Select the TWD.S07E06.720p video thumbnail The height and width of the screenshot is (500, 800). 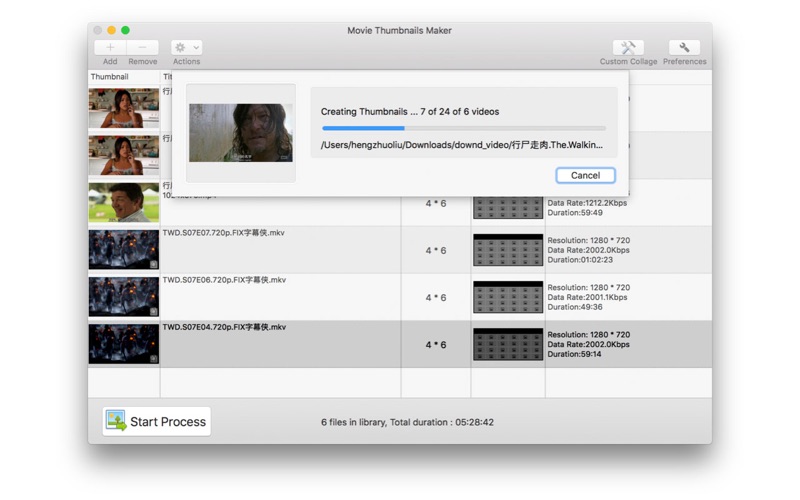click(x=124, y=297)
